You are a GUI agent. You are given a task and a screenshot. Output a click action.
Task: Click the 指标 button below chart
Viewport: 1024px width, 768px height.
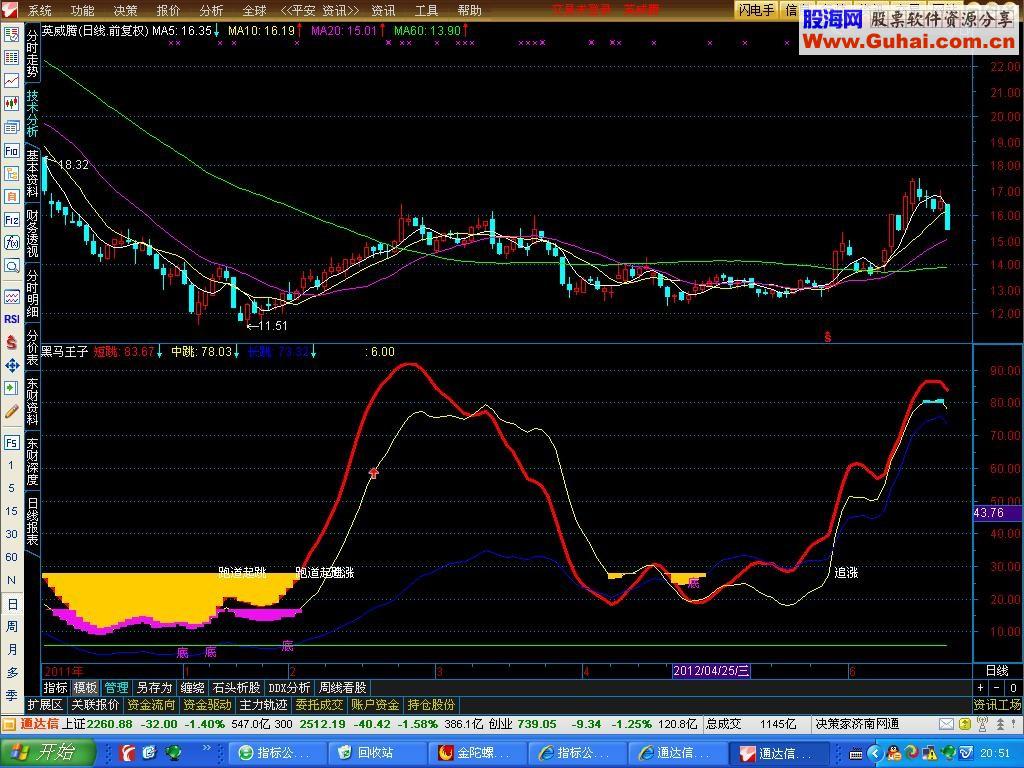[x=56, y=688]
